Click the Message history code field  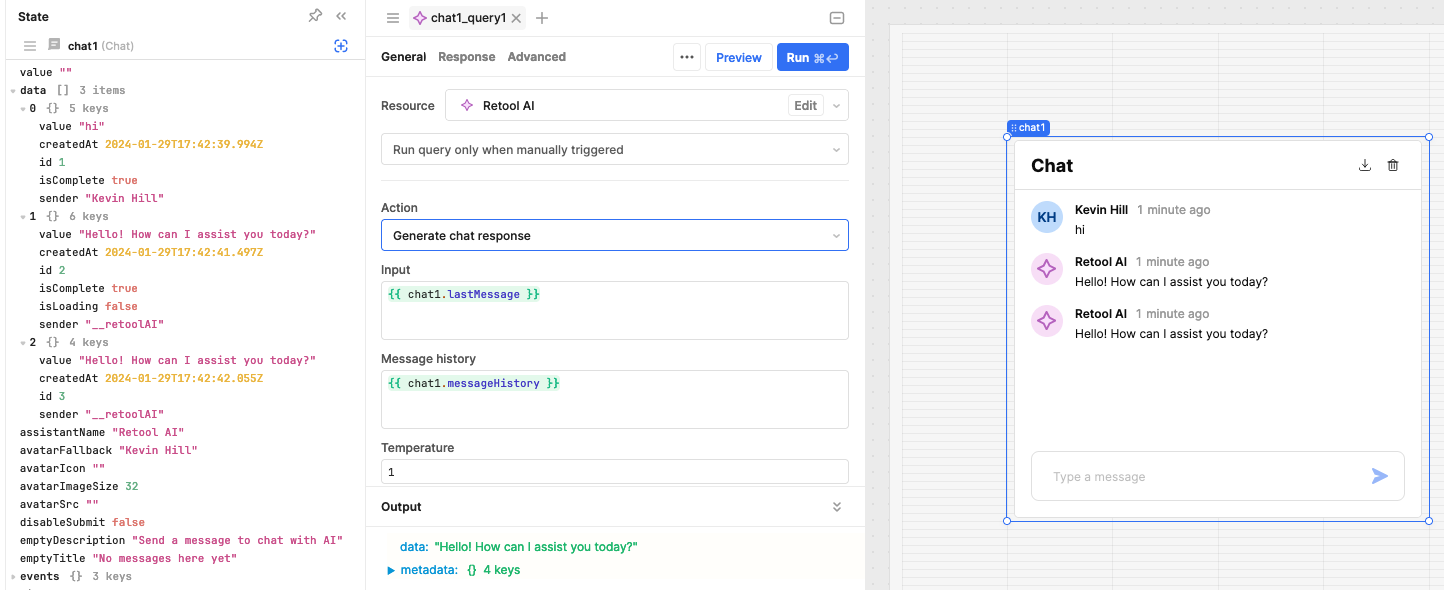tap(614, 400)
